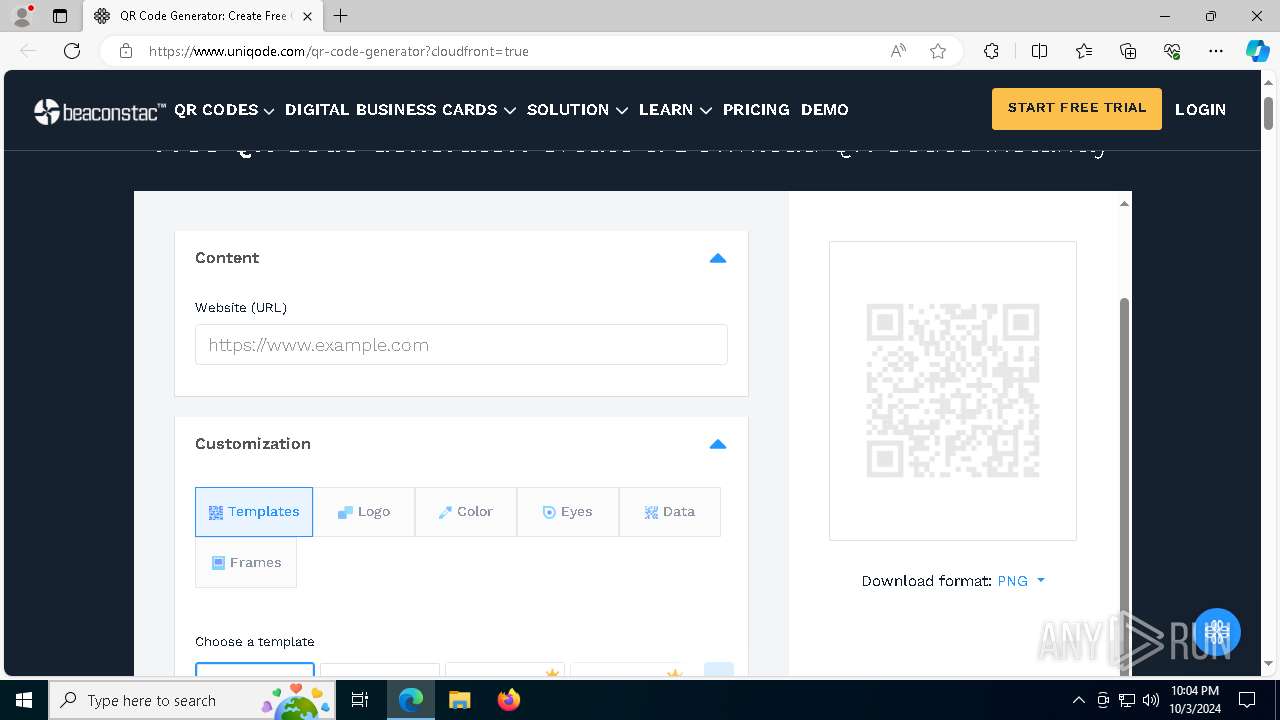Open the Eyes customization tab
The image size is (1280, 720).
point(568,512)
